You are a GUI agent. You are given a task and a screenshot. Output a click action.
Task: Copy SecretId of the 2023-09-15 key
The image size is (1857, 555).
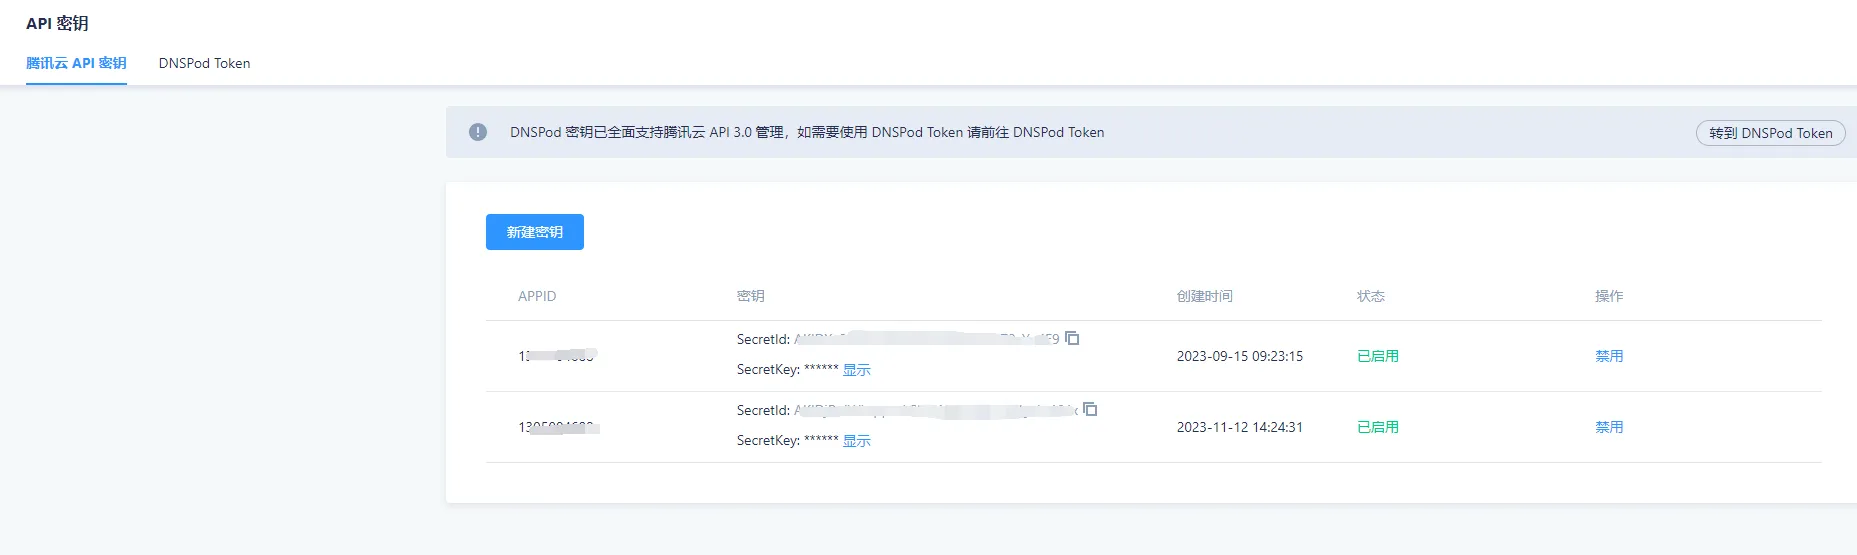click(1072, 339)
